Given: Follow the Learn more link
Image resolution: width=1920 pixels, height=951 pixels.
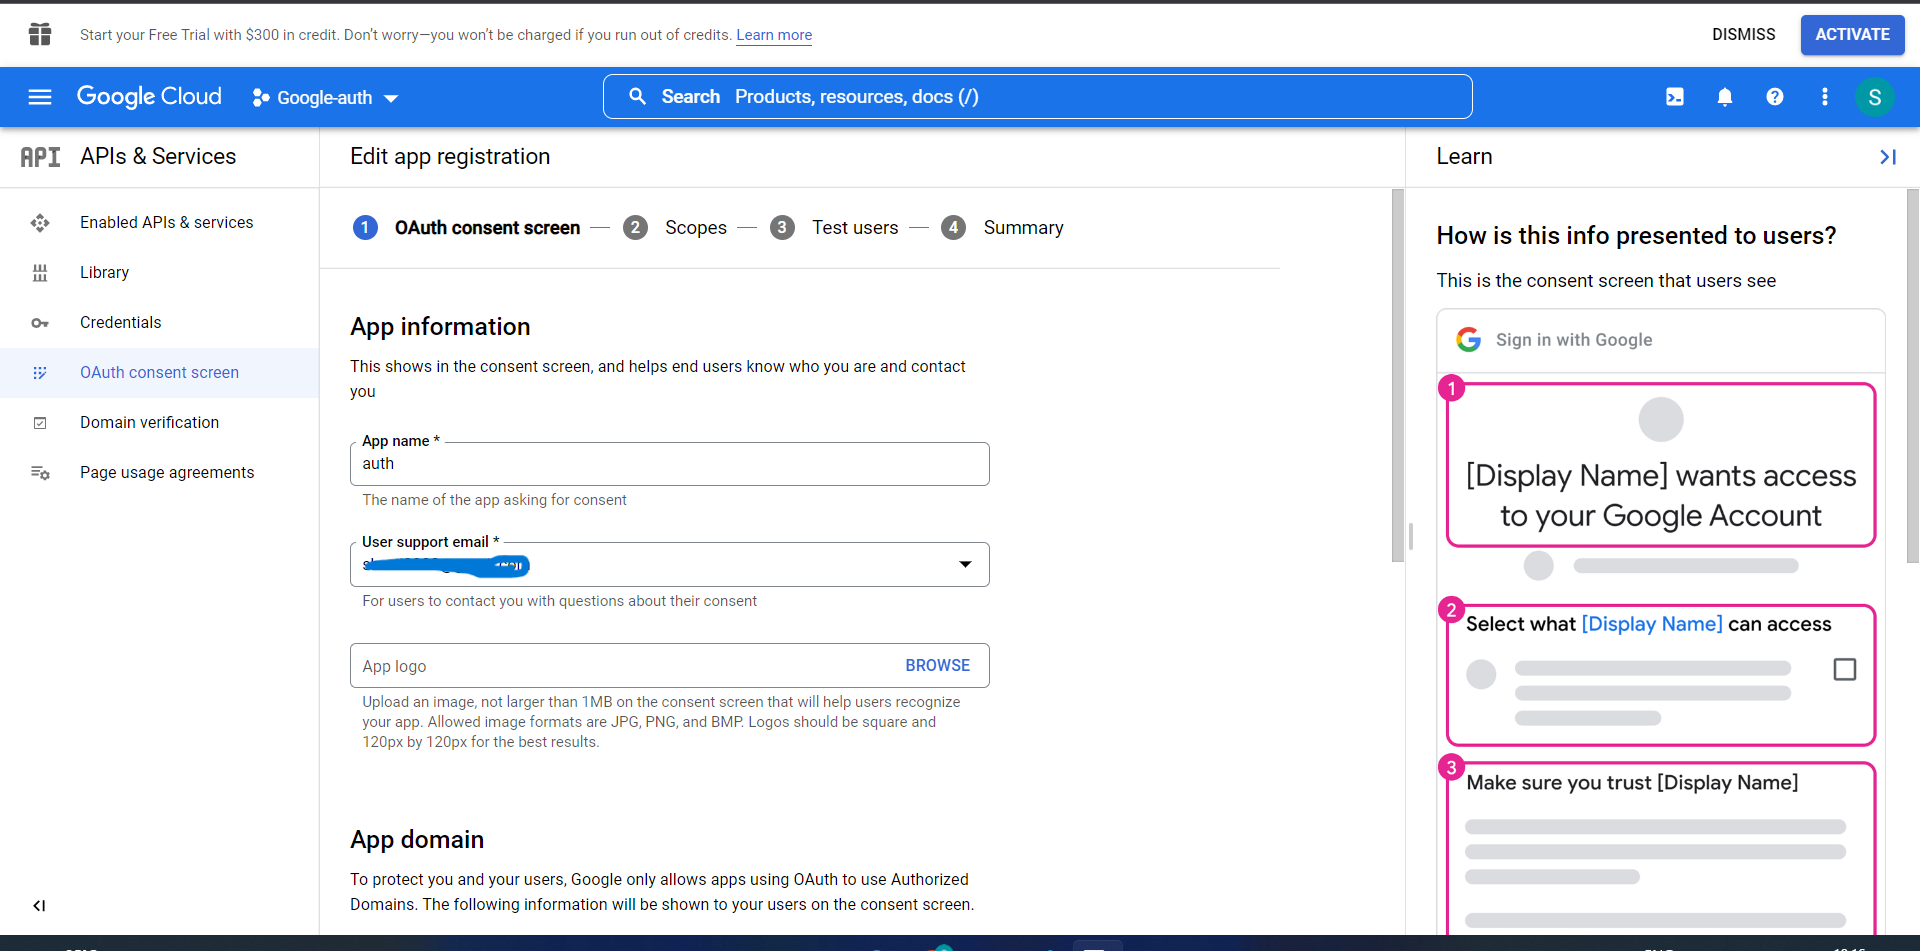Looking at the screenshot, I should pos(774,35).
